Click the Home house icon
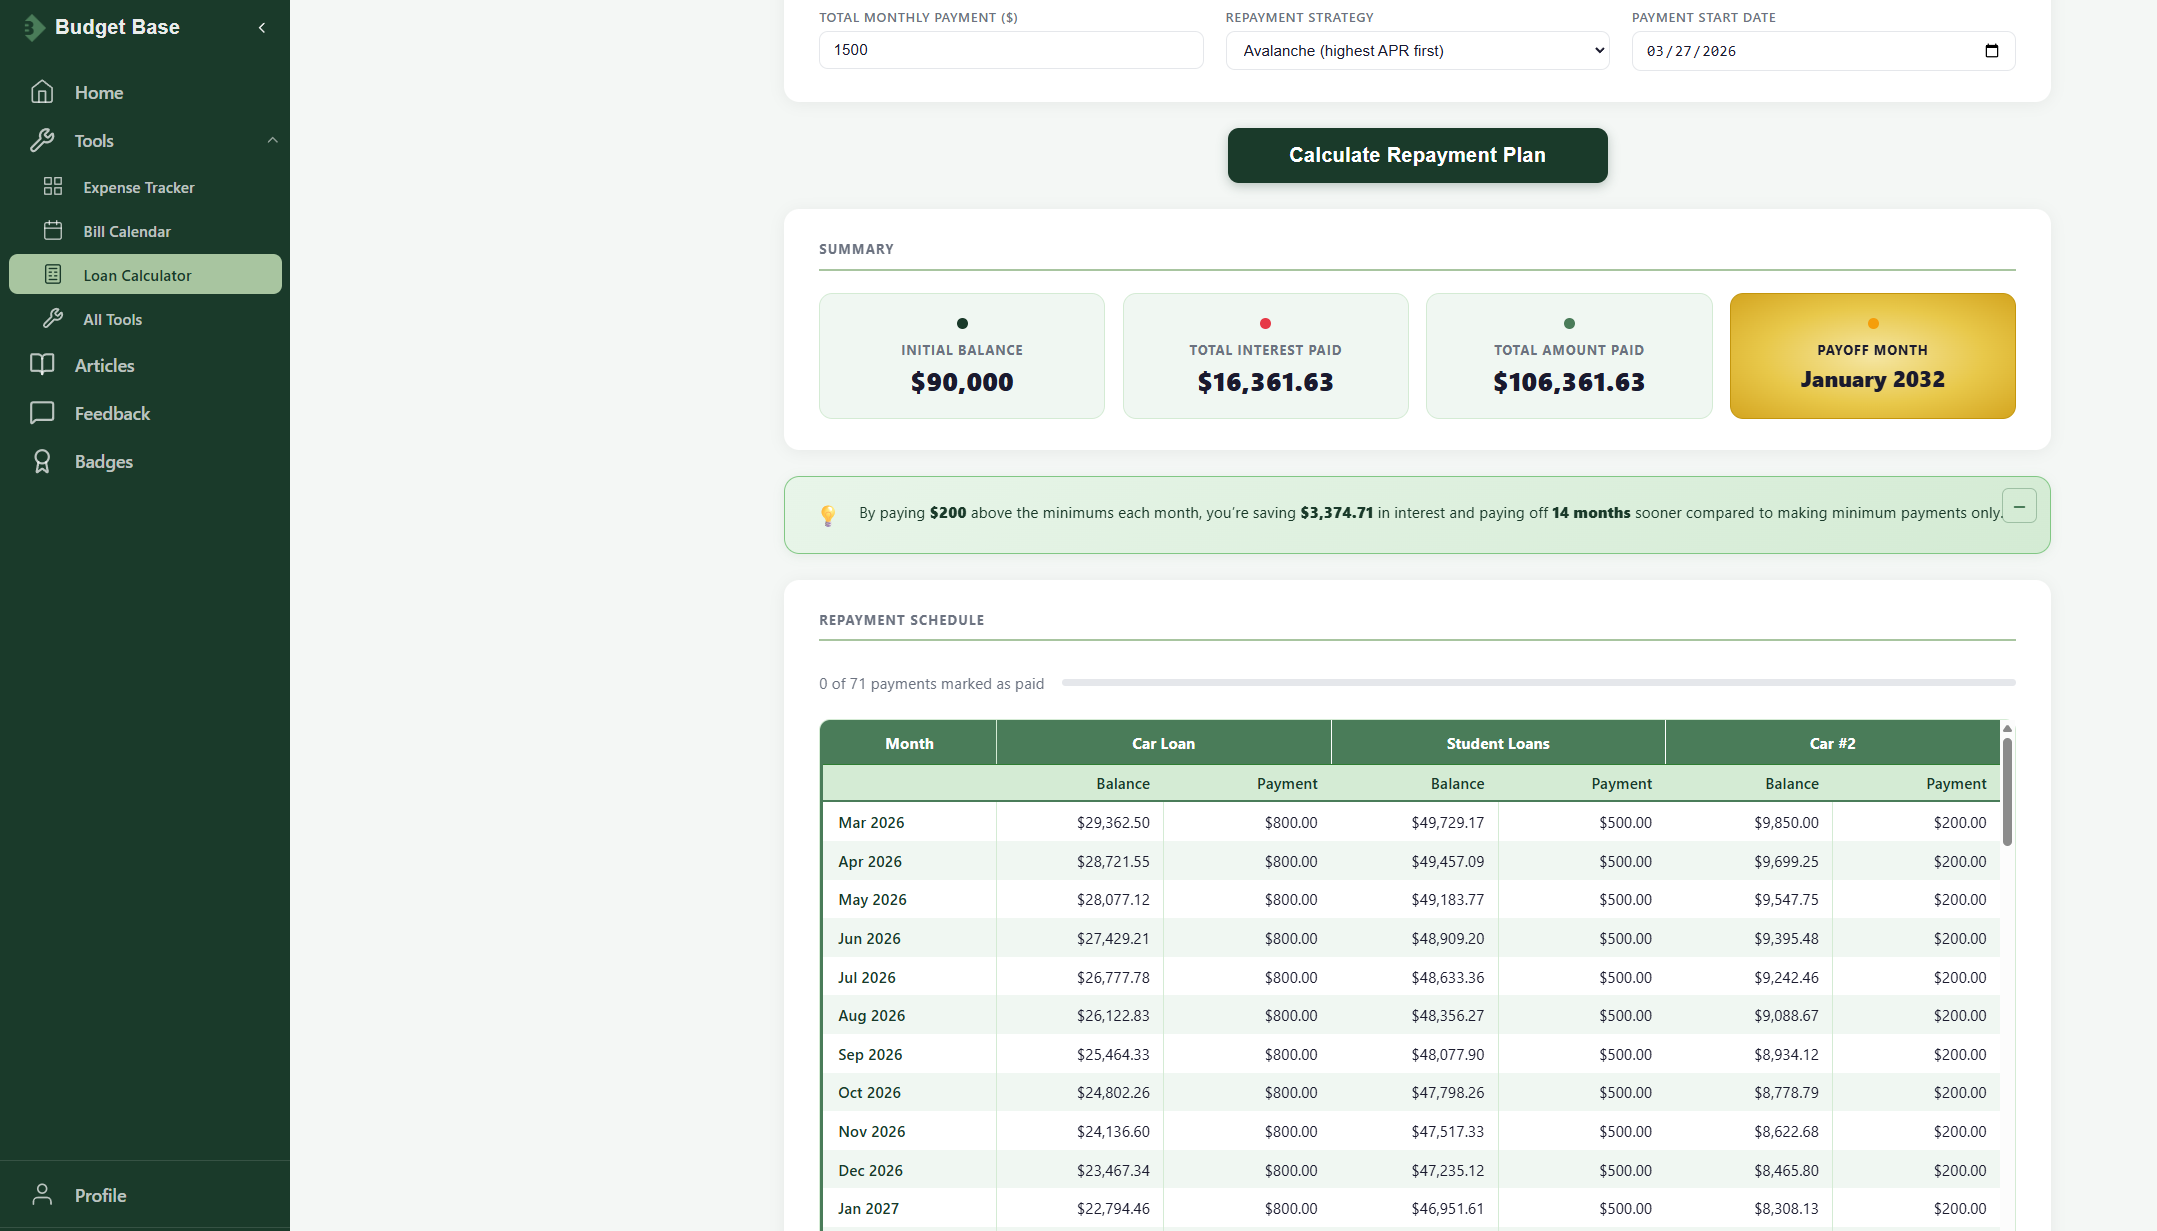 [42, 92]
